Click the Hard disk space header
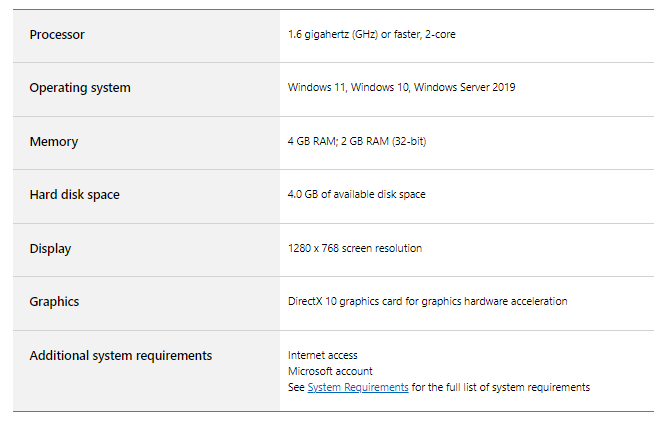This screenshot has height=423, width=669. coord(75,195)
